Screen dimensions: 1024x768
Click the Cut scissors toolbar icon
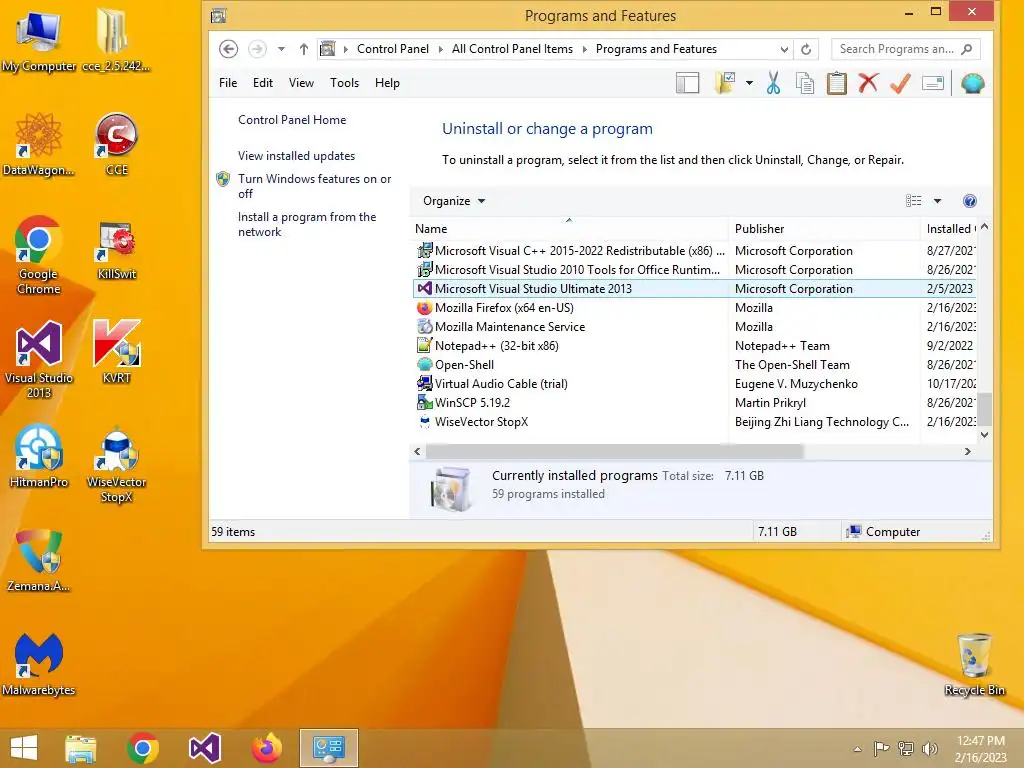pos(773,83)
